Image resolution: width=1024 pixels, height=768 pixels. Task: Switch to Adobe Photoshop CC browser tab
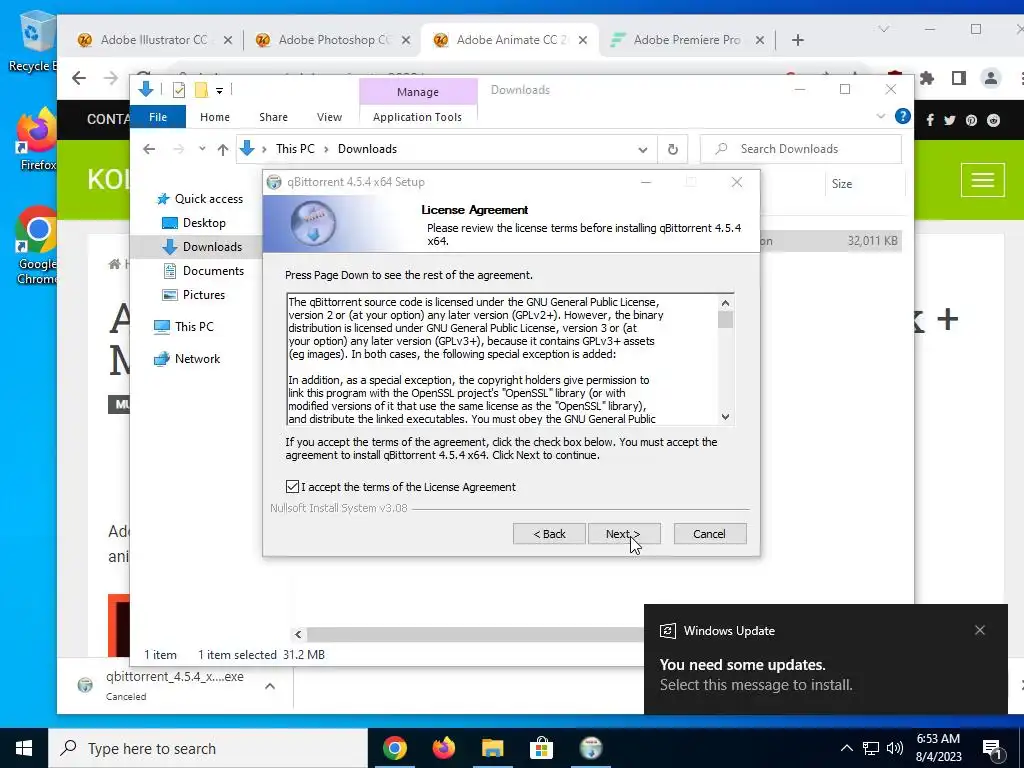(x=332, y=40)
